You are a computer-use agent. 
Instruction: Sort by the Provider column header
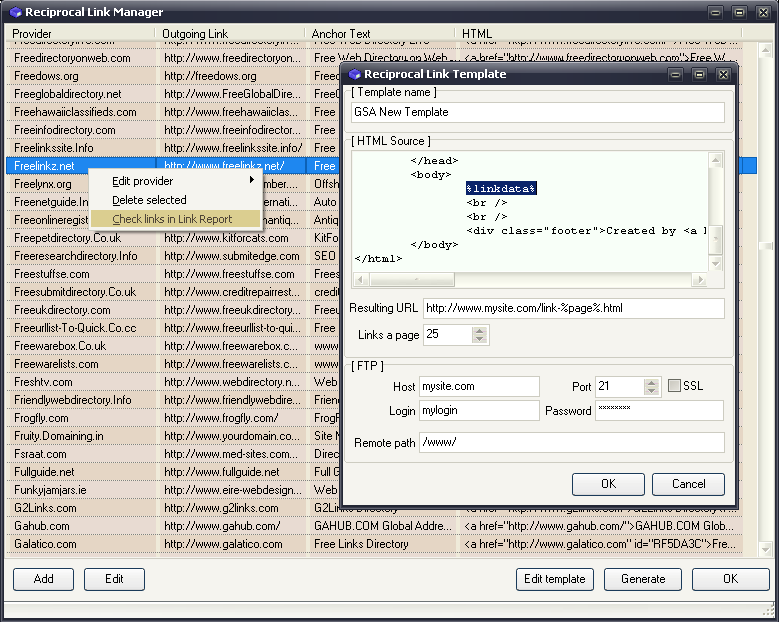(80, 34)
